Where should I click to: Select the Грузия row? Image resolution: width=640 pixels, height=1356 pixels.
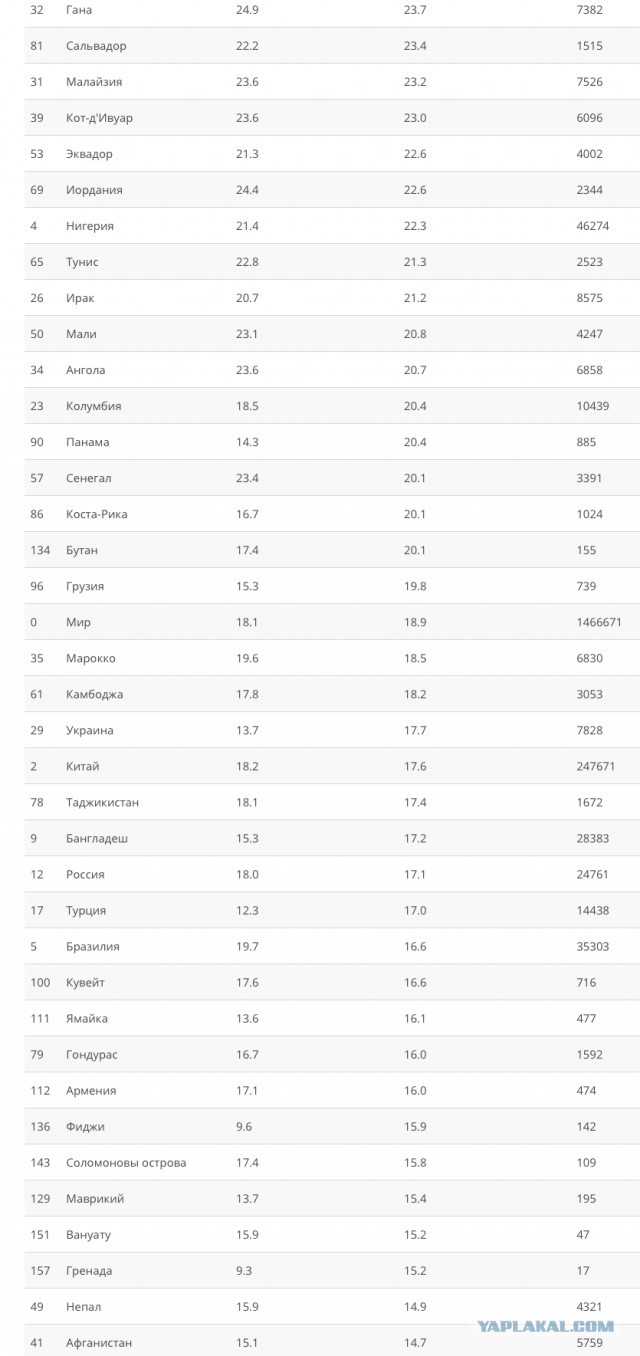[332, 586]
